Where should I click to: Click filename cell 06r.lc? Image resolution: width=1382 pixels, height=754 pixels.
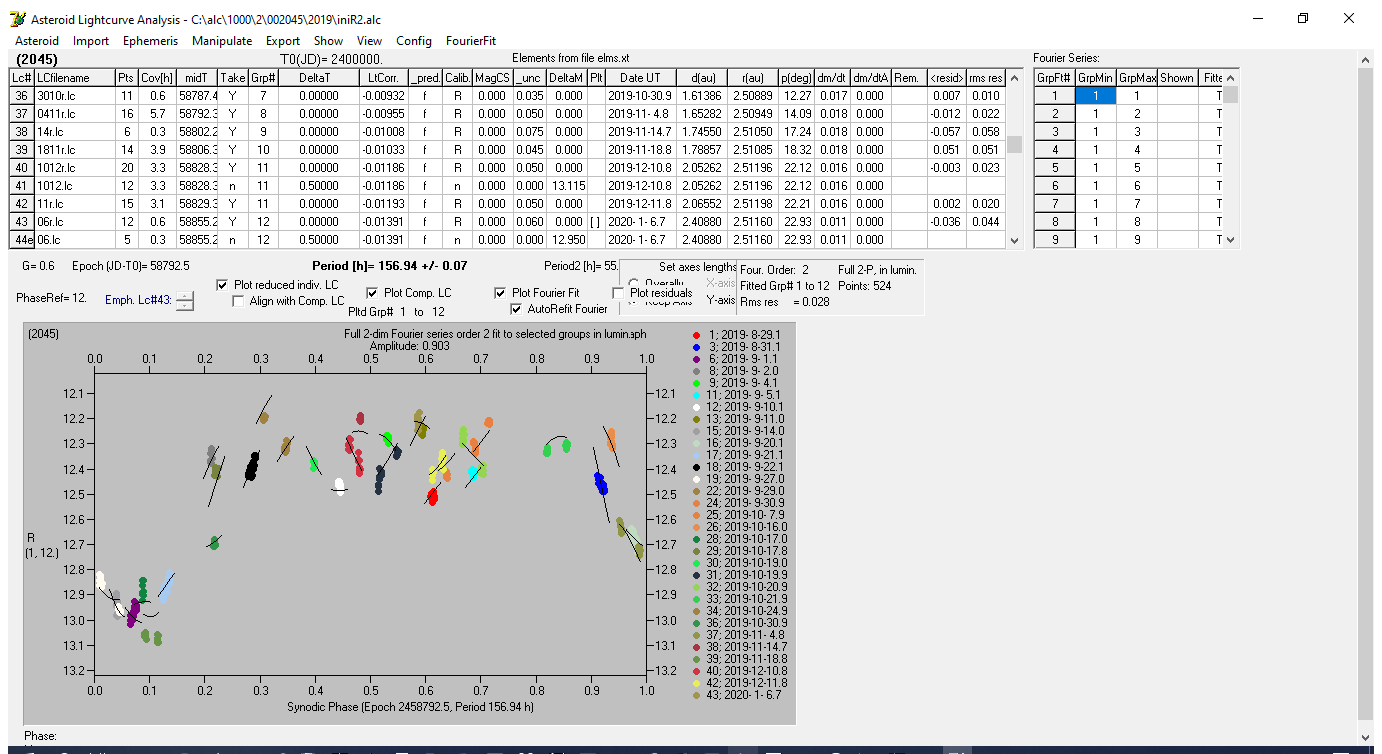(74, 222)
